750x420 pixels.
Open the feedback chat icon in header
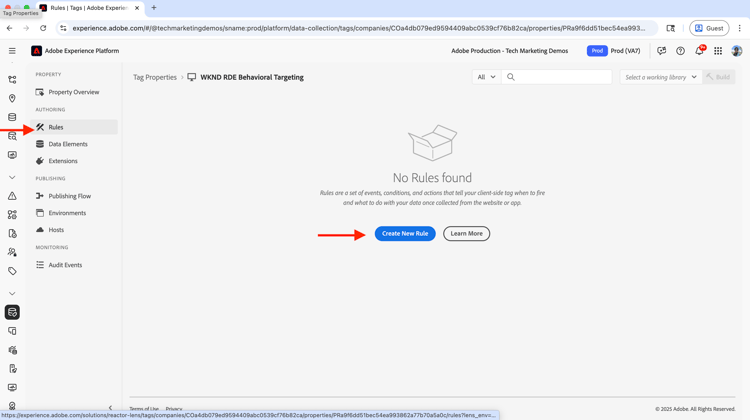pyautogui.click(x=662, y=51)
